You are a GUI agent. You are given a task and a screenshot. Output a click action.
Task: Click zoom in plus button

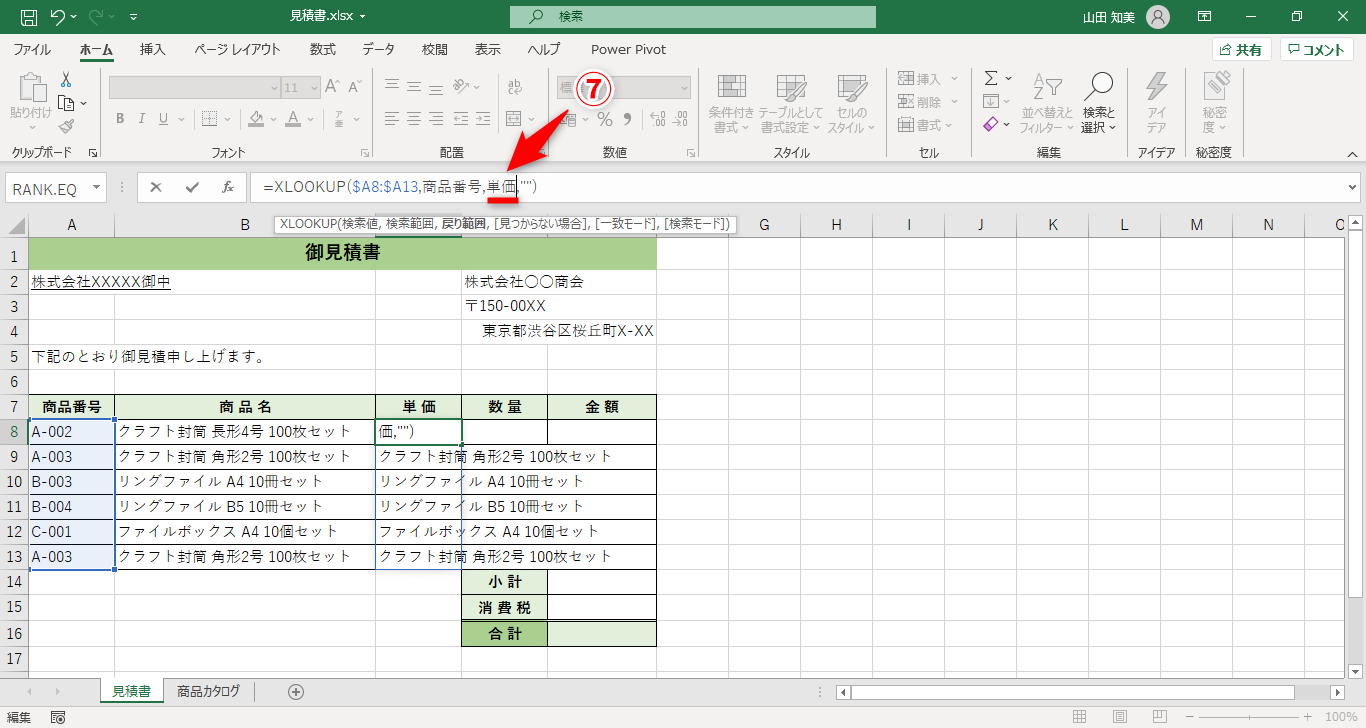click(1310, 716)
